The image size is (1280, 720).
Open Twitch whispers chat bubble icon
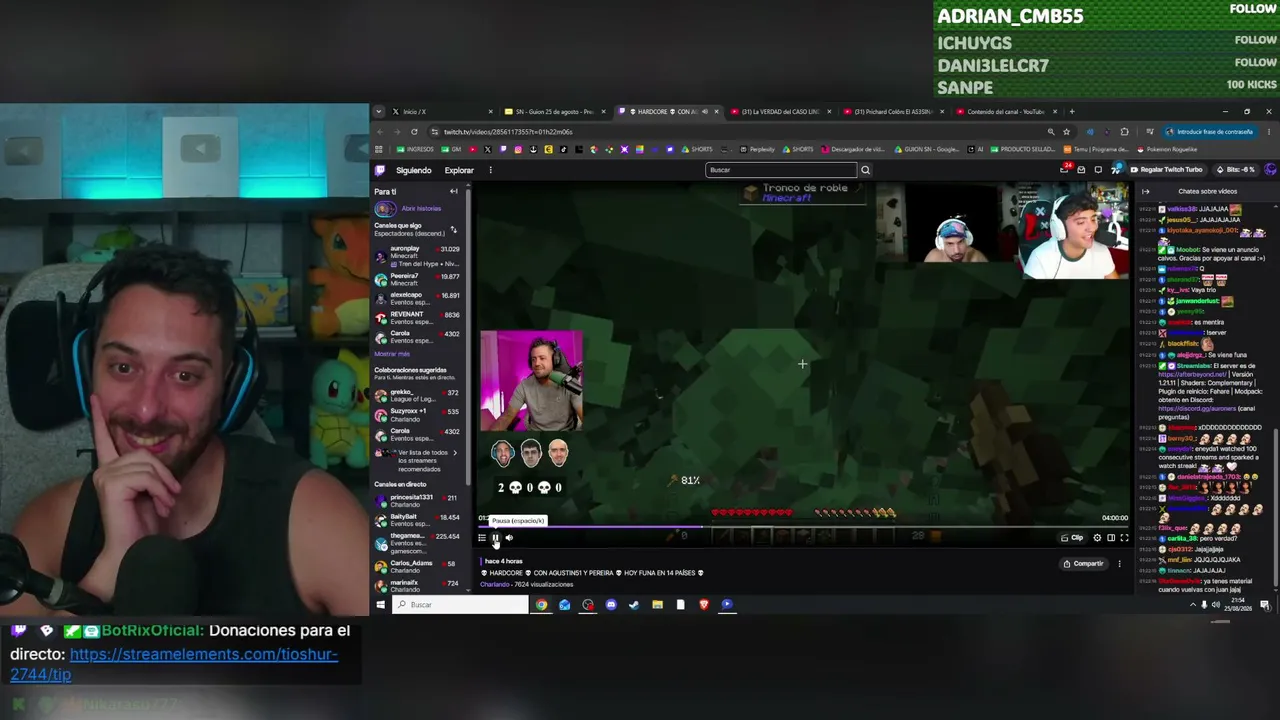tap(1098, 170)
